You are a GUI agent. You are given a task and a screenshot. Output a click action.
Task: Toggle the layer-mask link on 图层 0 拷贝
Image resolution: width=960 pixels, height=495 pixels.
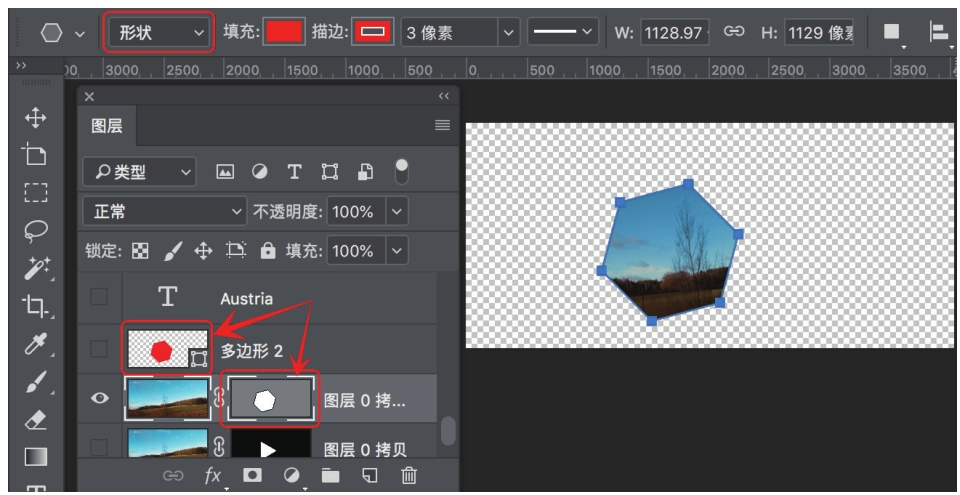[x=219, y=447]
